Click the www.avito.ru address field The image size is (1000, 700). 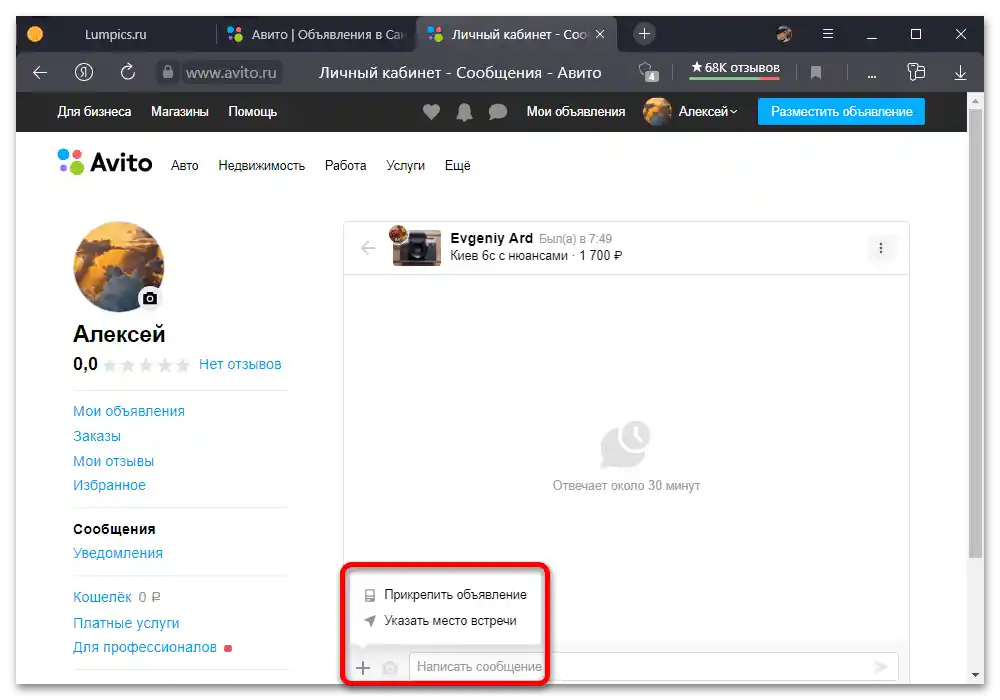232,73
